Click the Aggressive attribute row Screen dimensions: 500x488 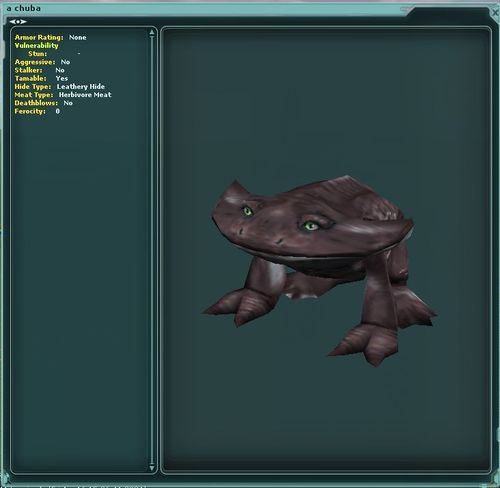click(x=42, y=62)
